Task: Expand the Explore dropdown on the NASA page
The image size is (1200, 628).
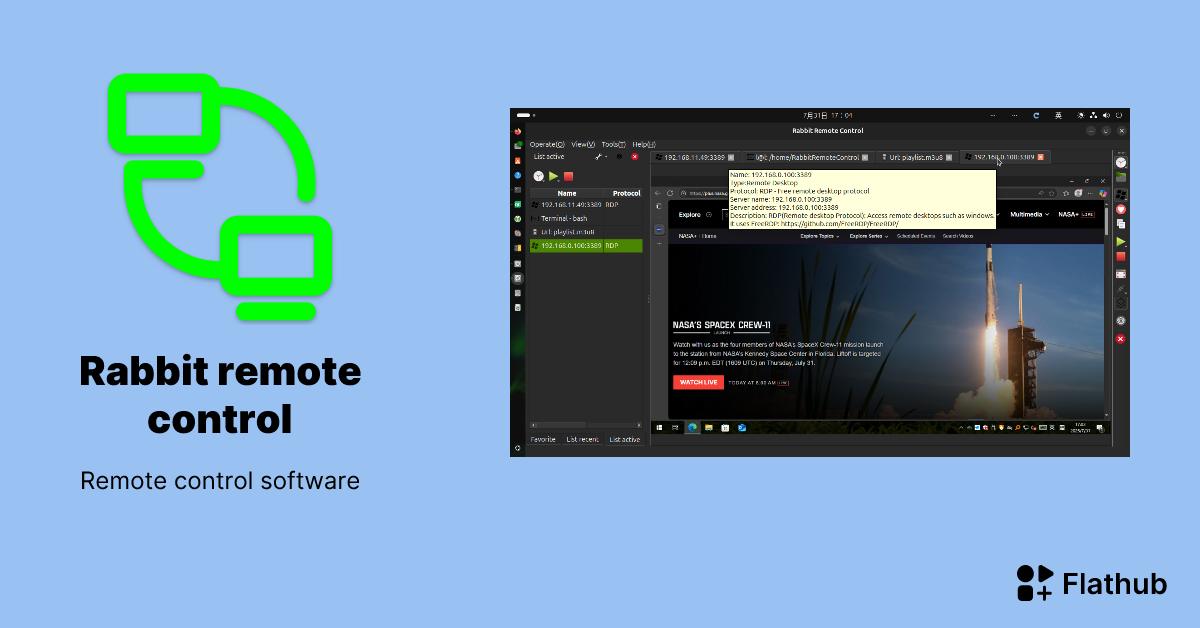Action: click(x=692, y=214)
